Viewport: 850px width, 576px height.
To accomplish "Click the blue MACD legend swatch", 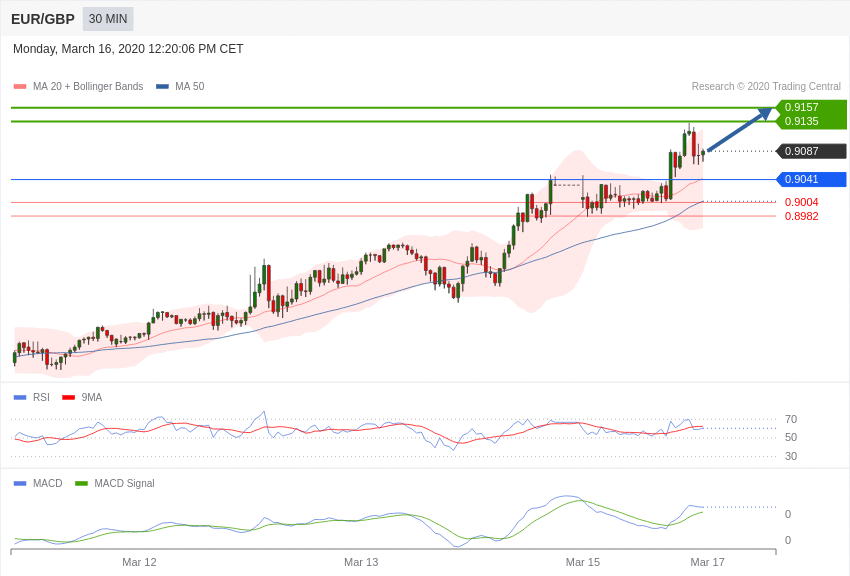I will pyautogui.click(x=20, y=483).
